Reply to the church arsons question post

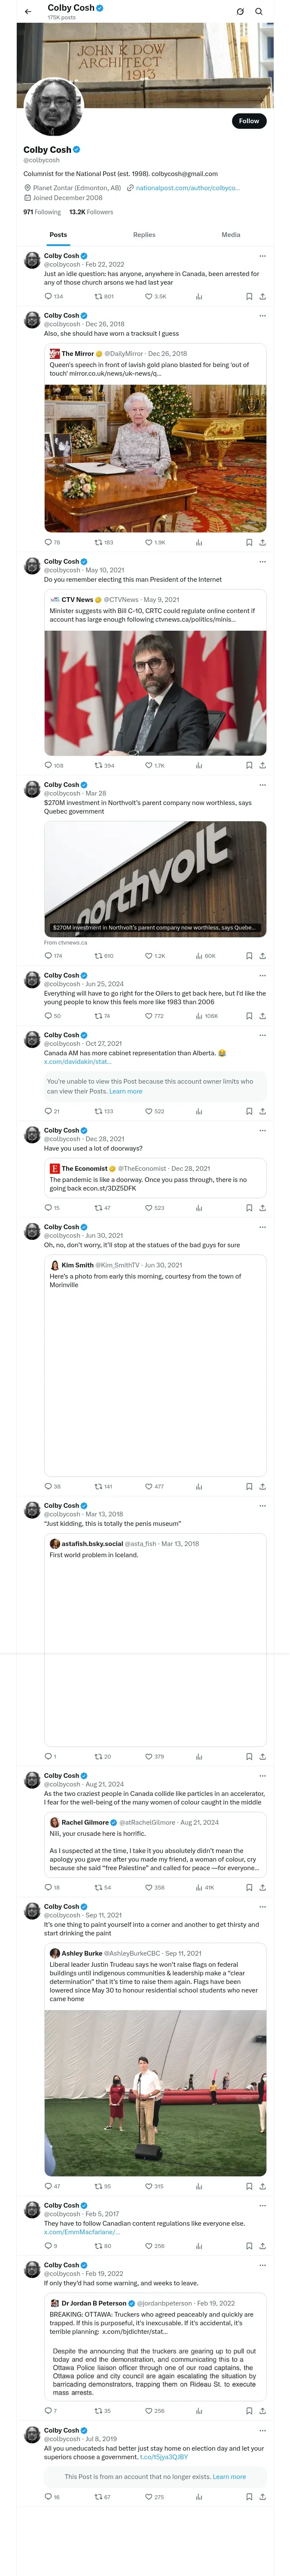[x=48, y=296]
